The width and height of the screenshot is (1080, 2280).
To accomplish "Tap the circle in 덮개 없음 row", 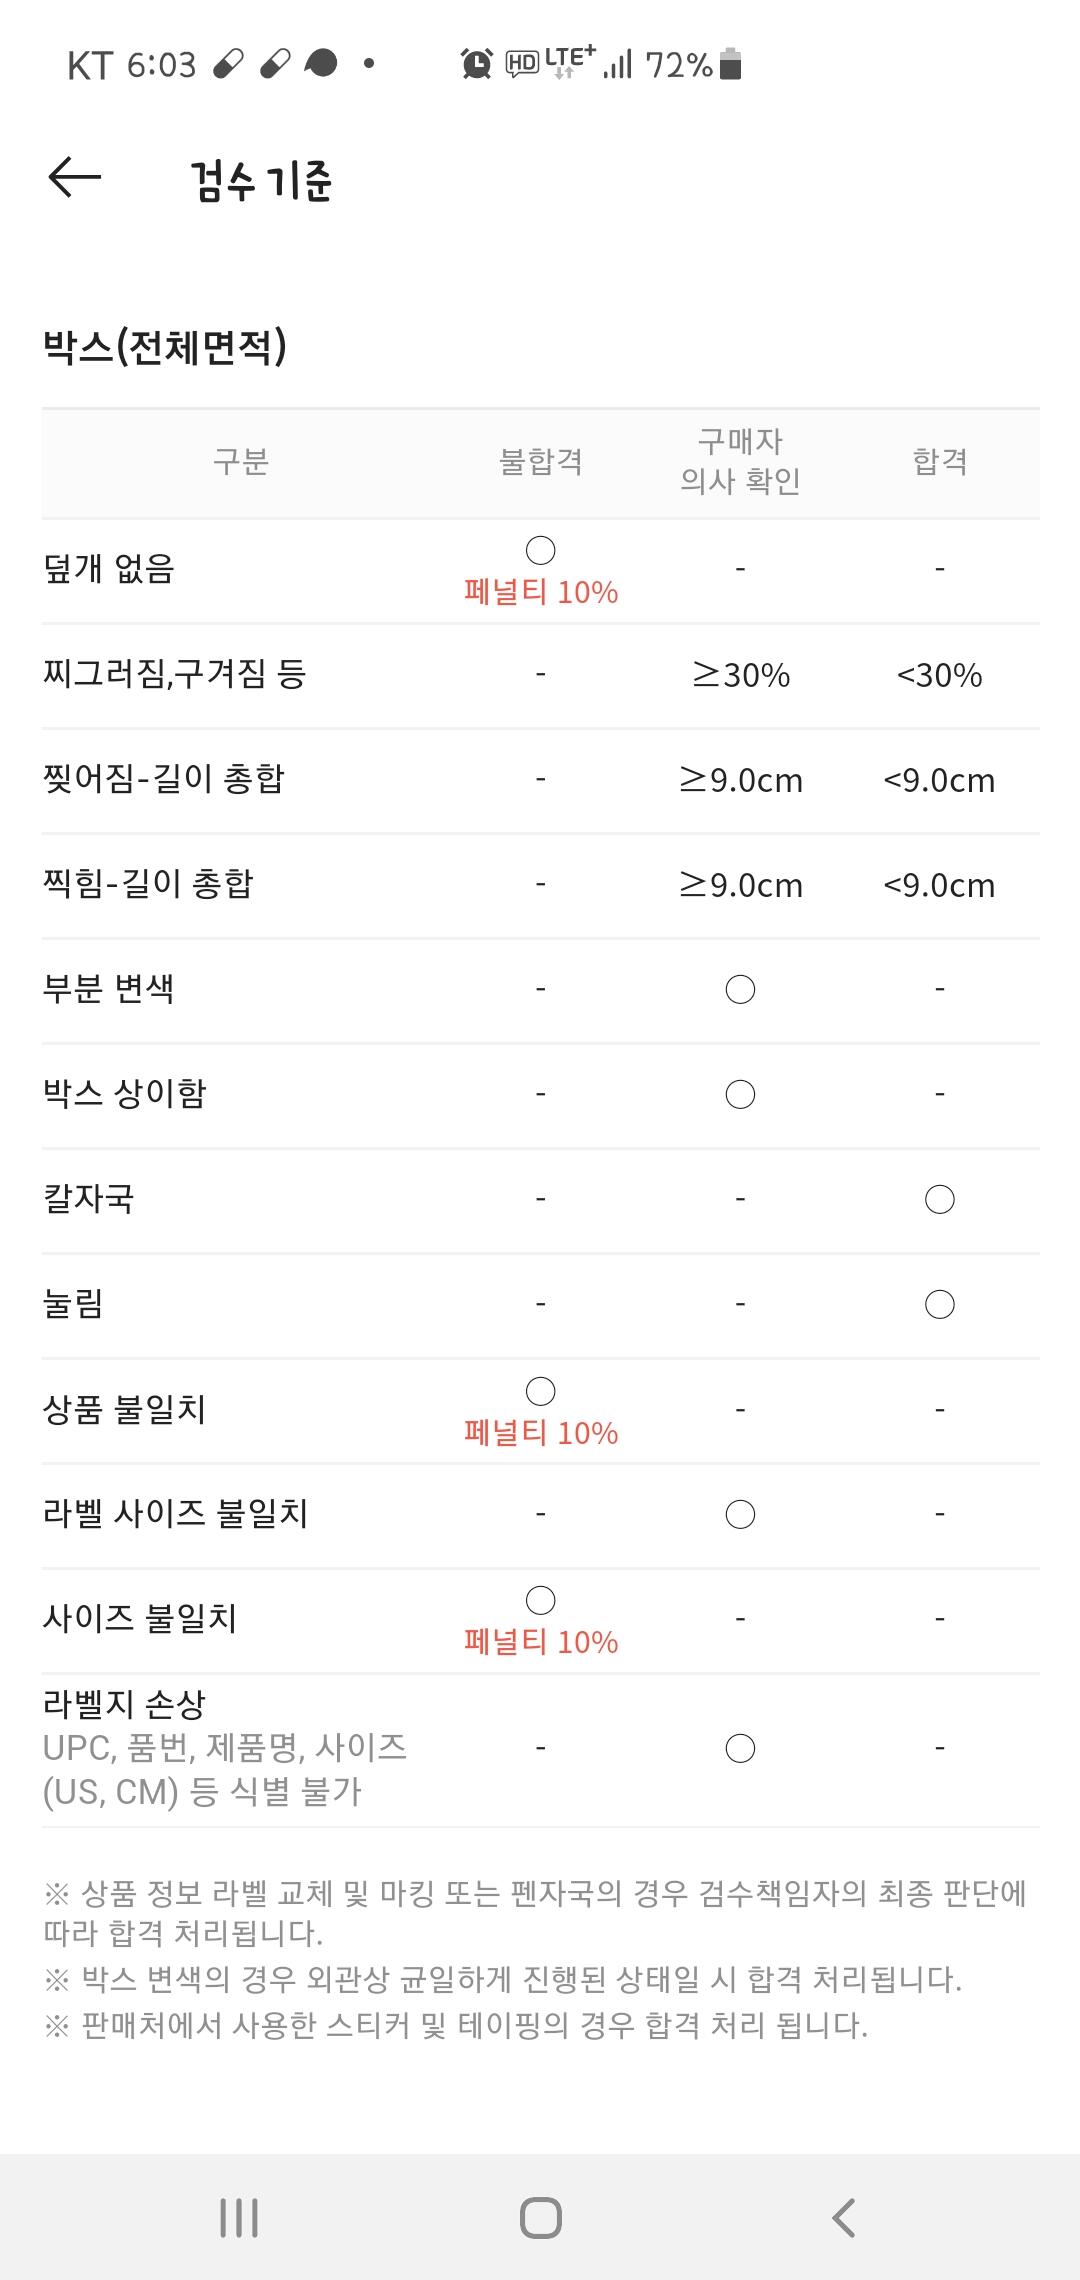I will (x=540, y=550).
